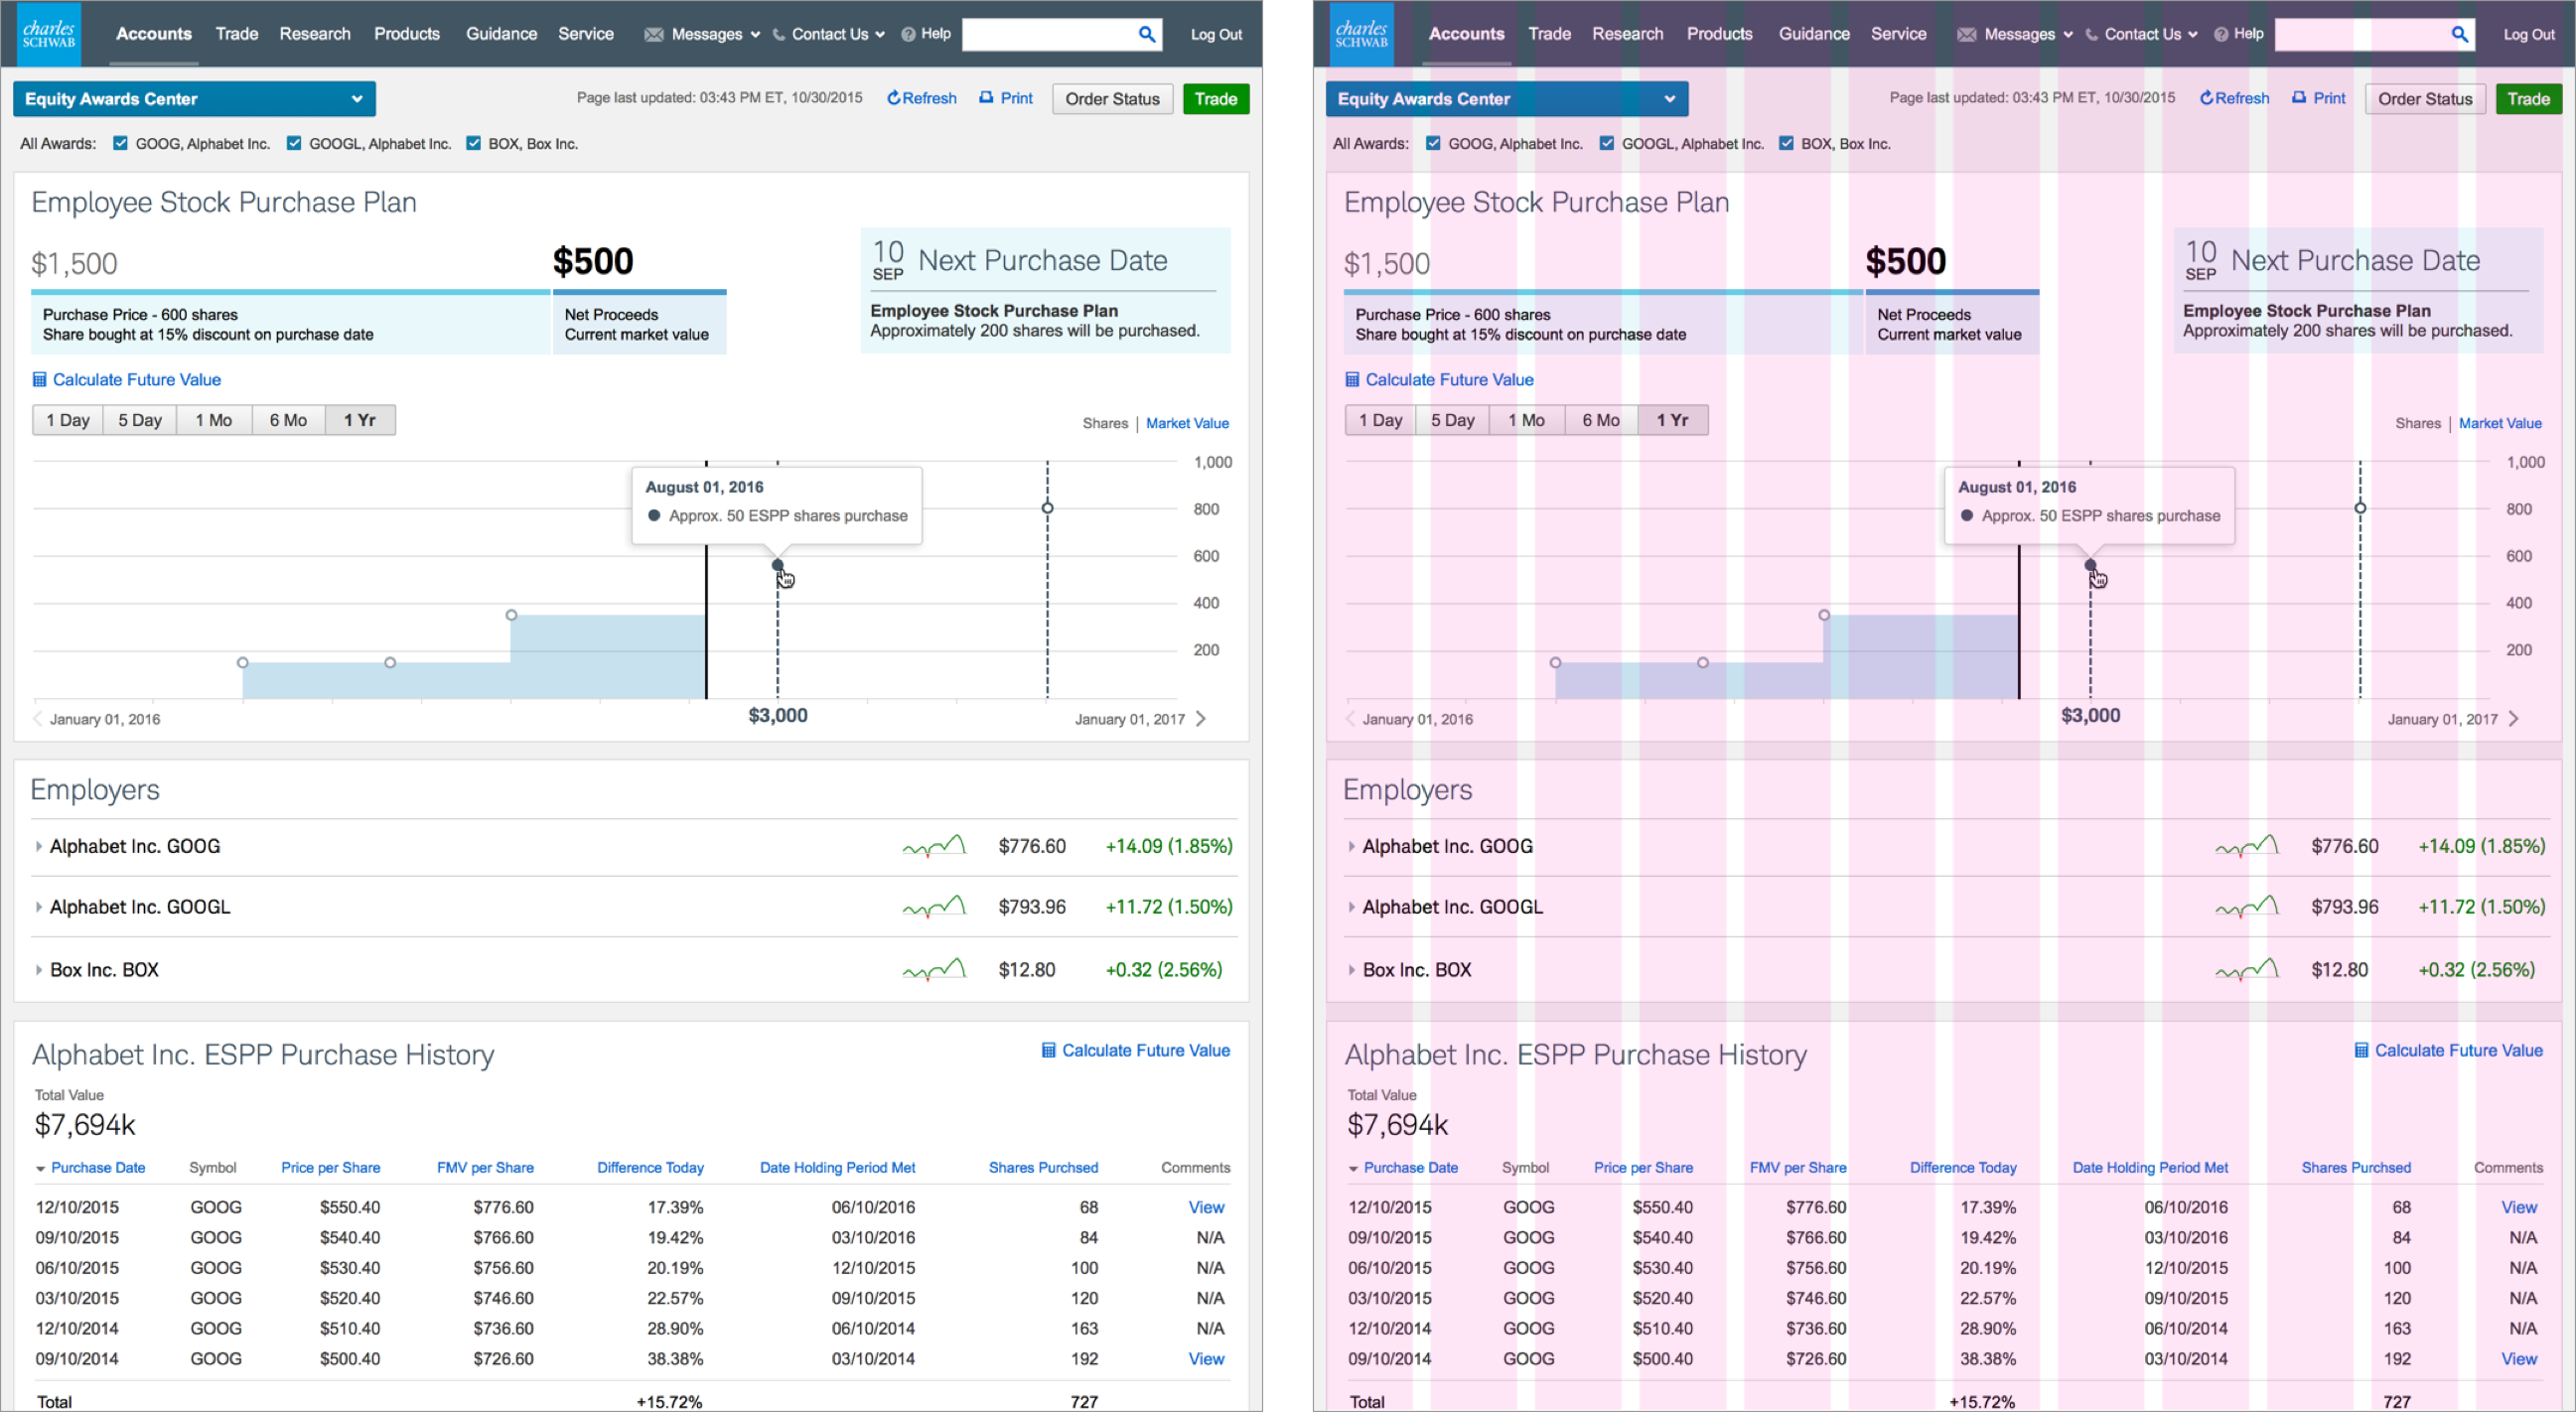This screenshot has height=1412, width=2576.
Task: Click the search magnifier icon in the left mockup
Action: point(1147,34)
